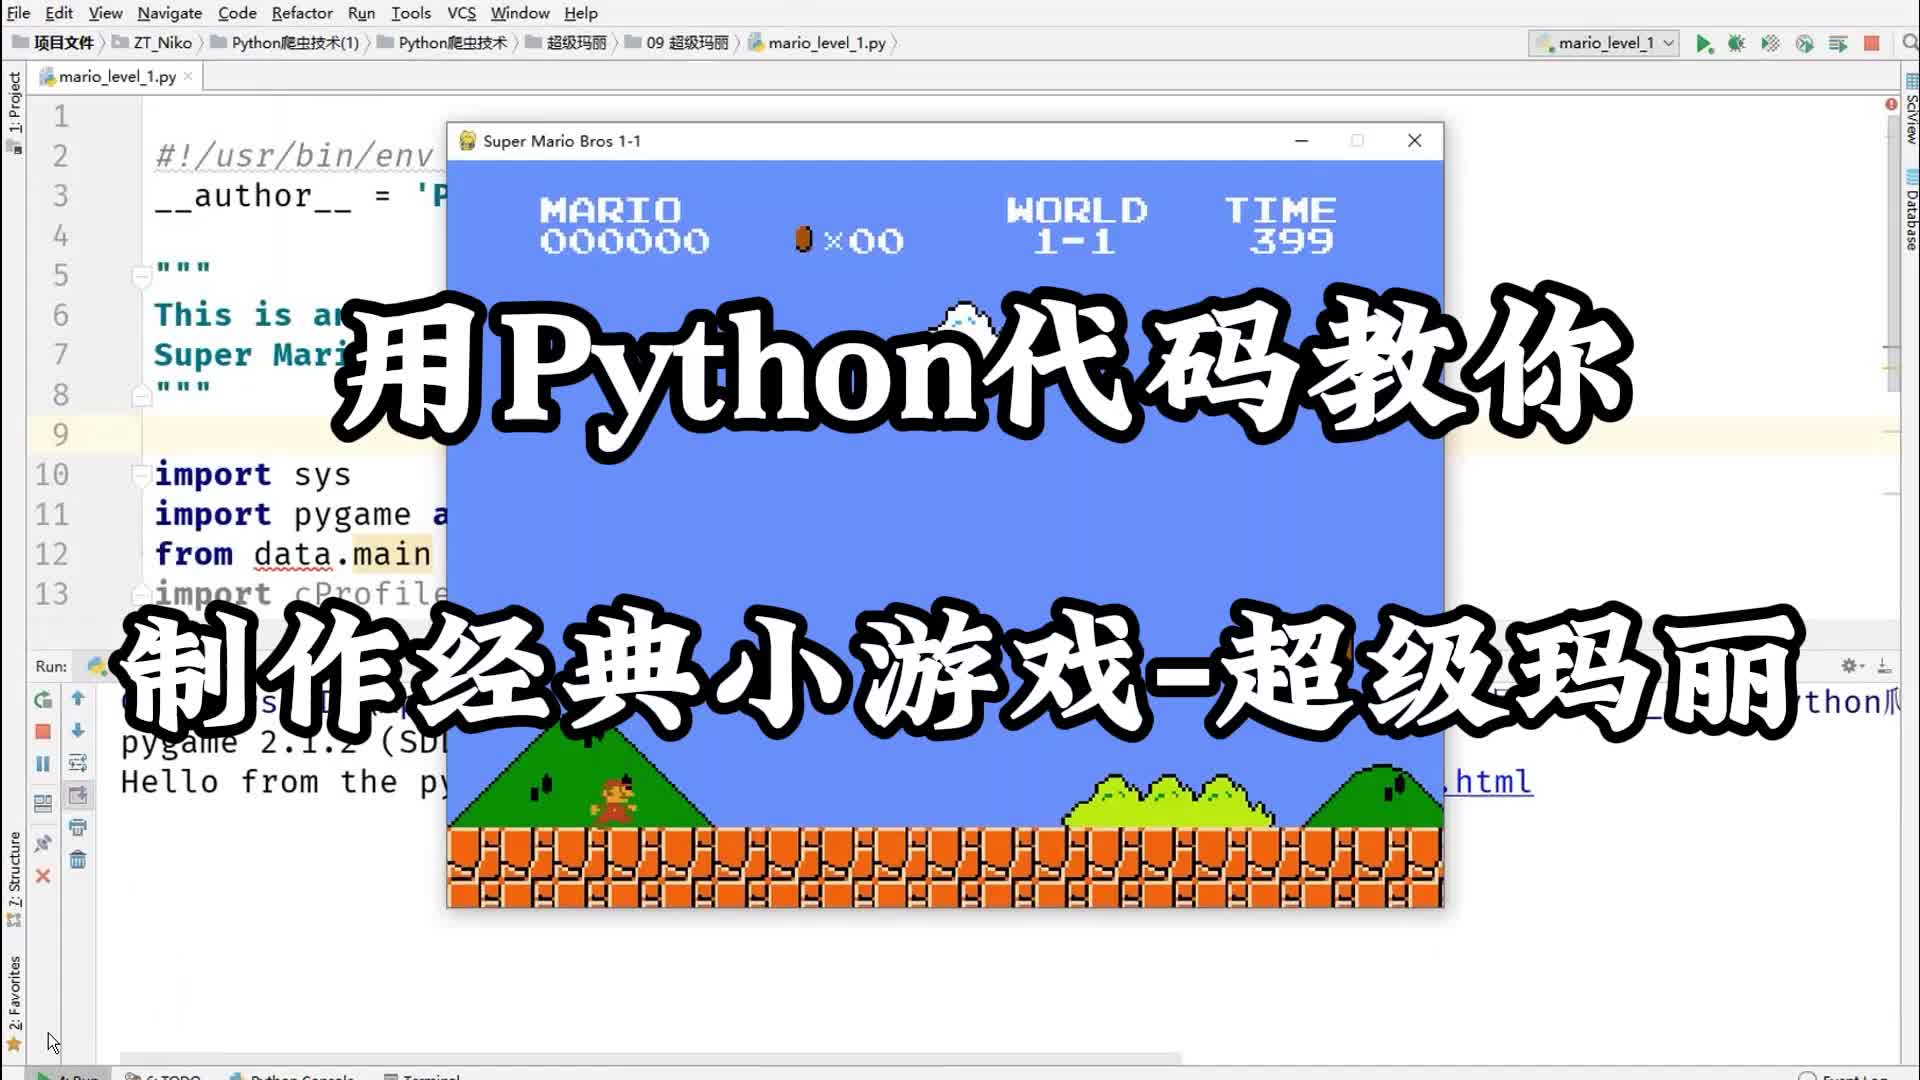Expand the 09 超级玛丽 breadcrumb folder
This screenshot has height=1080, width=1920.
680,43
